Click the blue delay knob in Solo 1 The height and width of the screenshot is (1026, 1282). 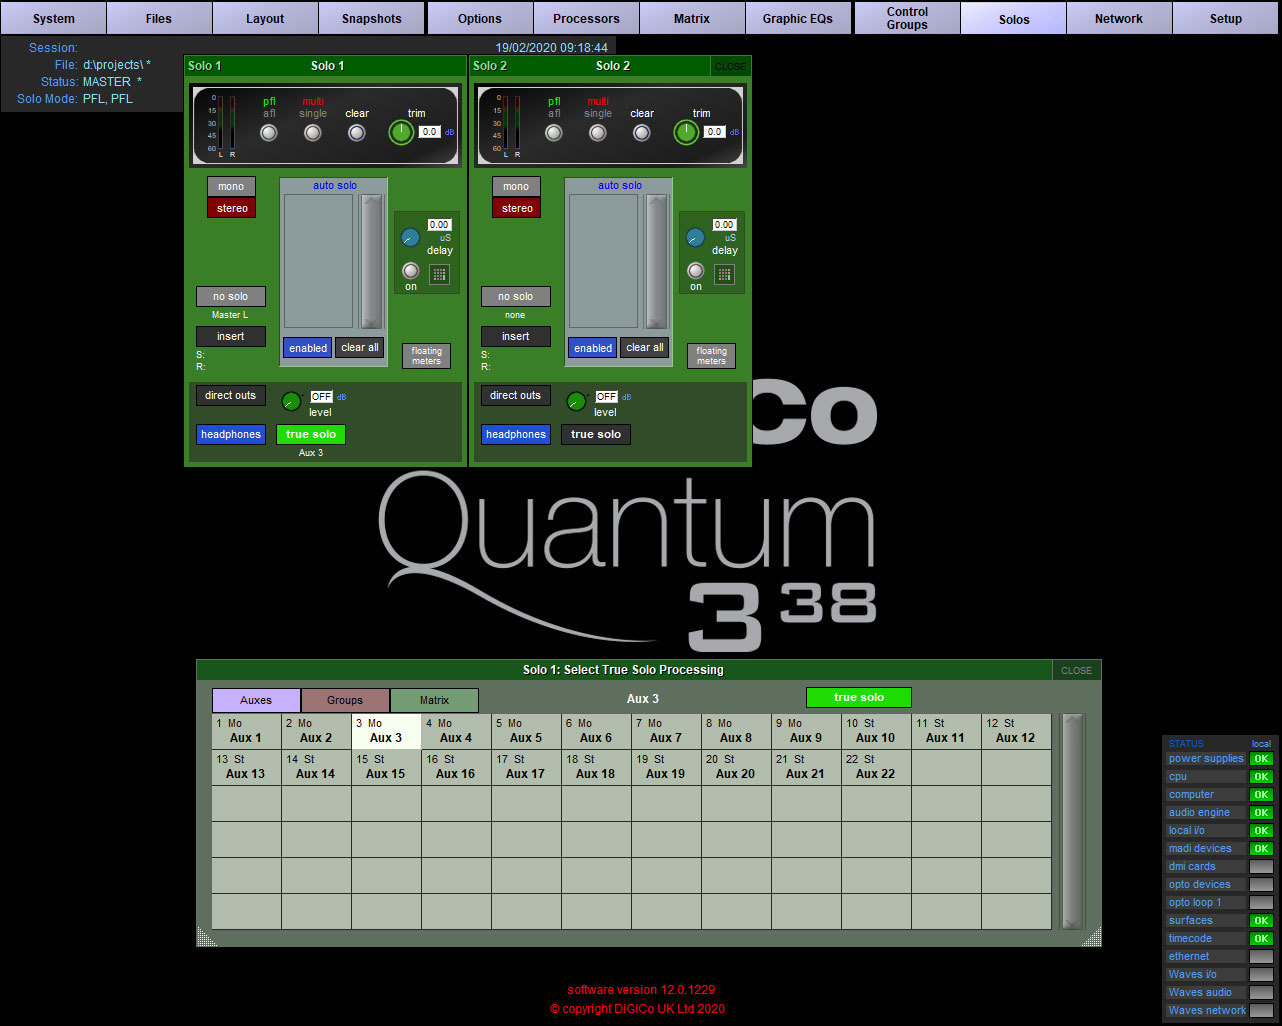pos(411,238)
